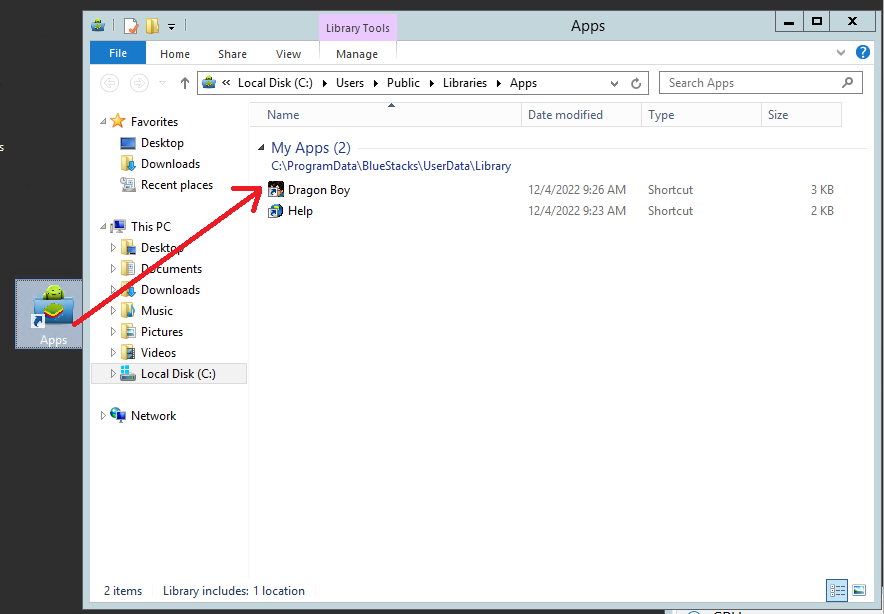Open the View ribbon tab
884x614 pixels.
pyautogui.click(x=288, y=54)
